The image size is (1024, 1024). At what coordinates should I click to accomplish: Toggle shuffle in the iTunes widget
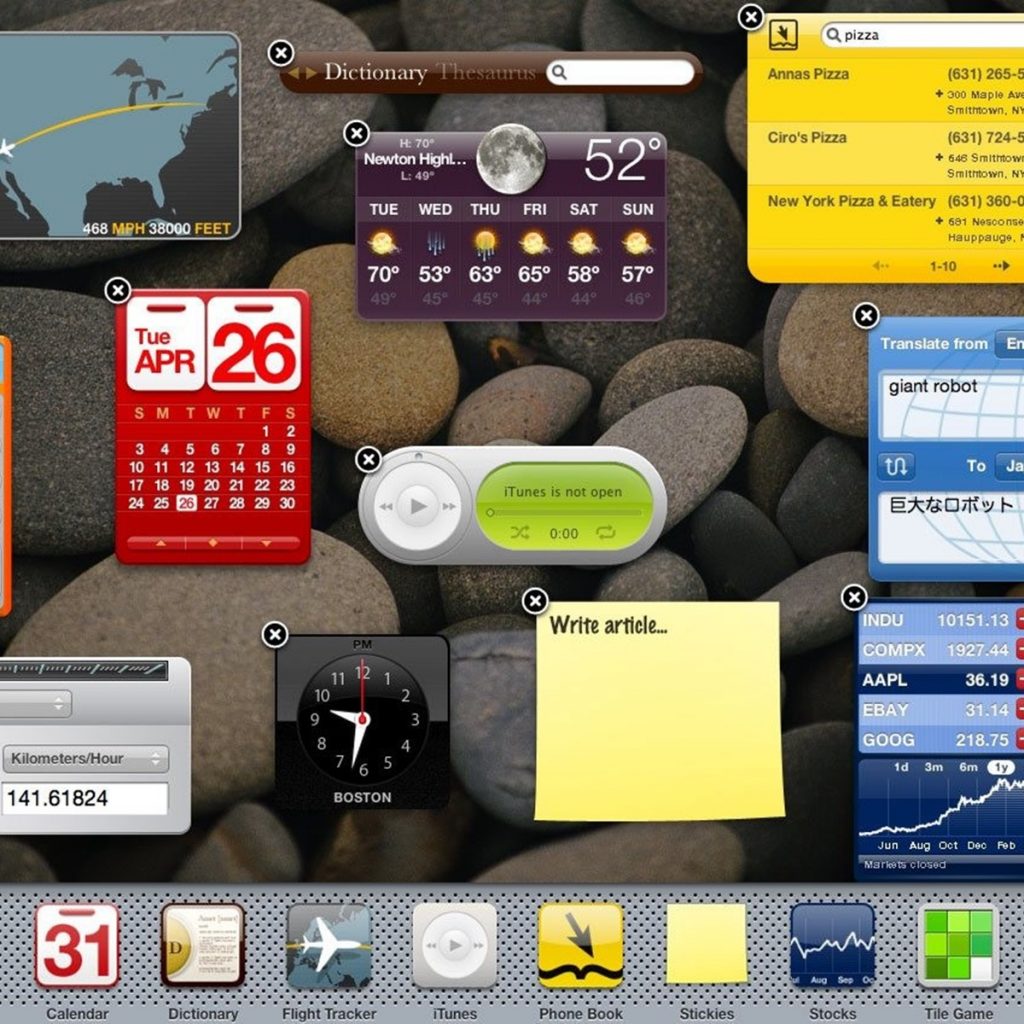(520, 533)
